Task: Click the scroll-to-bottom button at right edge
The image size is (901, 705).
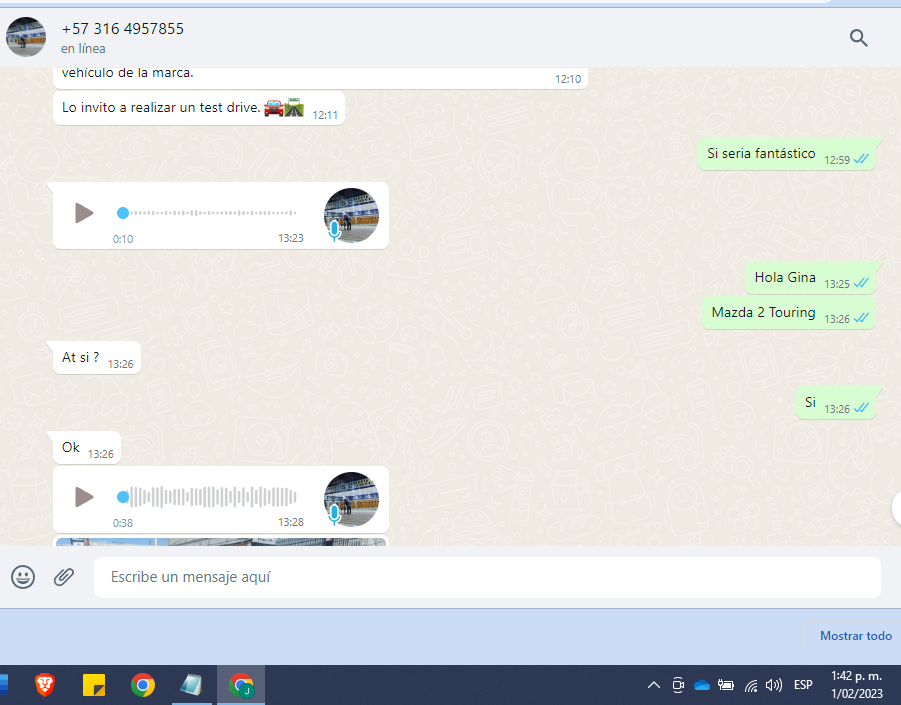Action: point(896,508)
